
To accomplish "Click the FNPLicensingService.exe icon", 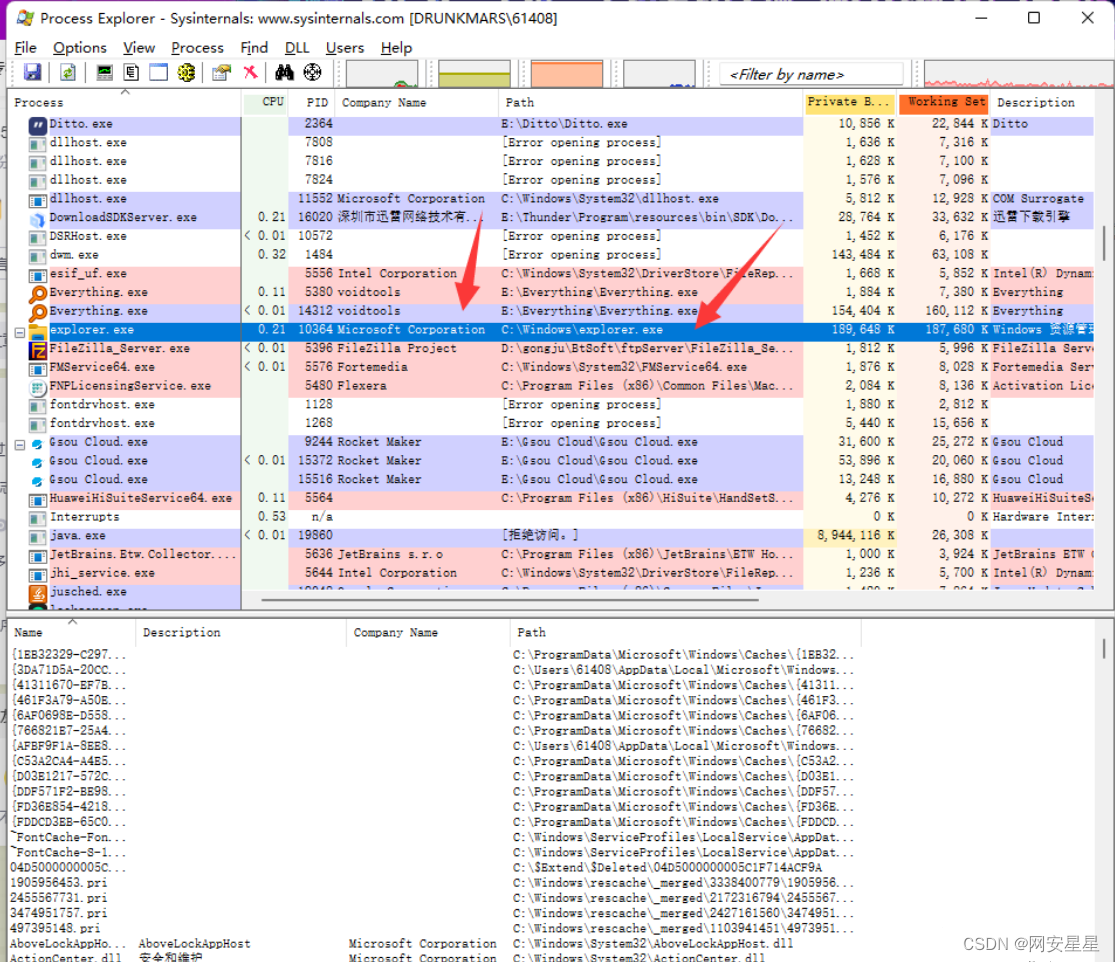I will (38, 388).
